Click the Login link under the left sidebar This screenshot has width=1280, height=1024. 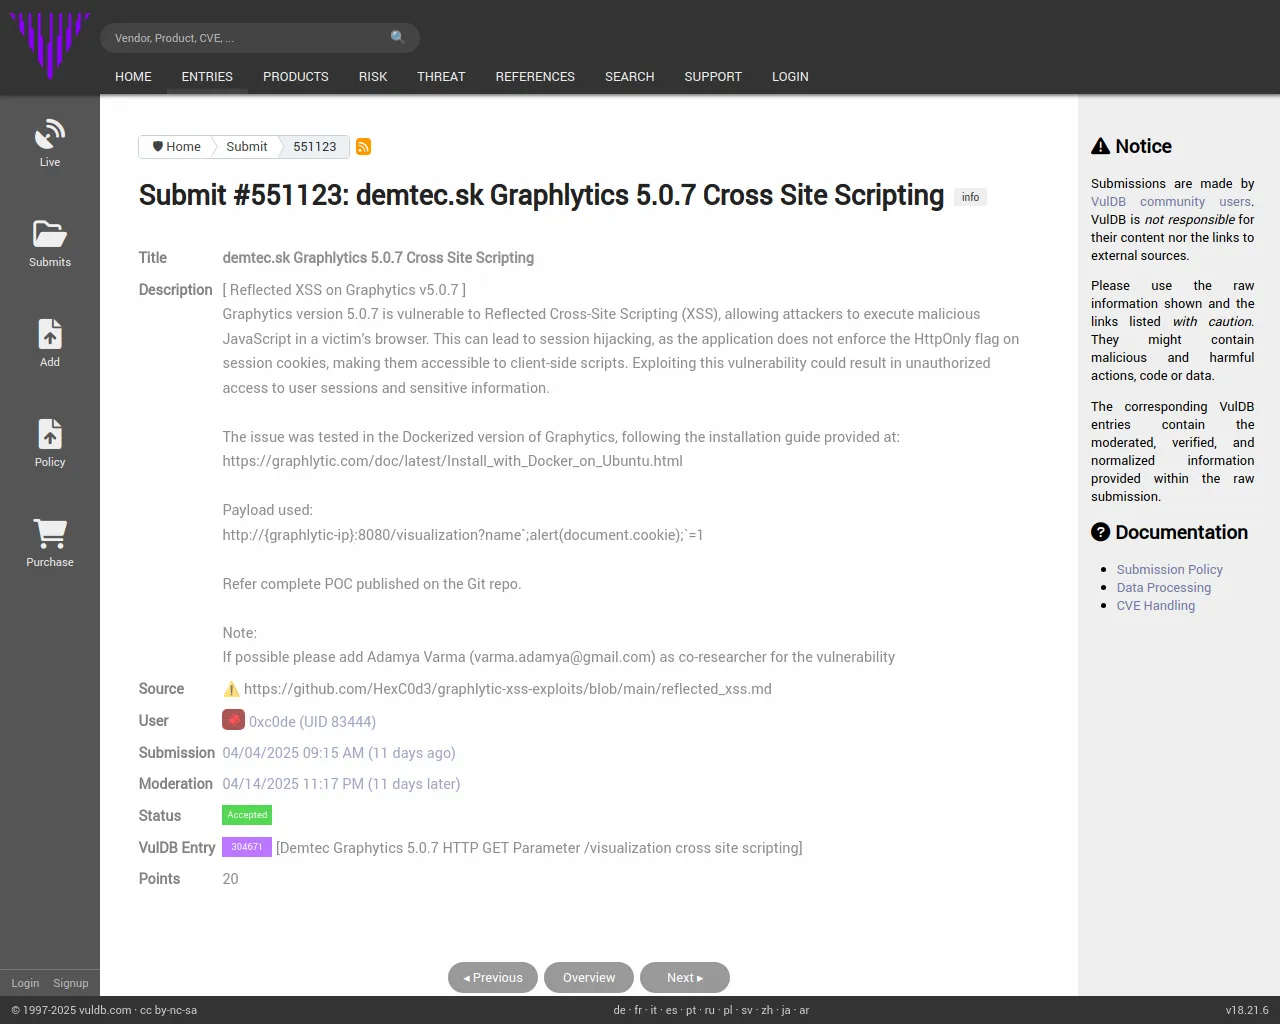click(25, 983)
